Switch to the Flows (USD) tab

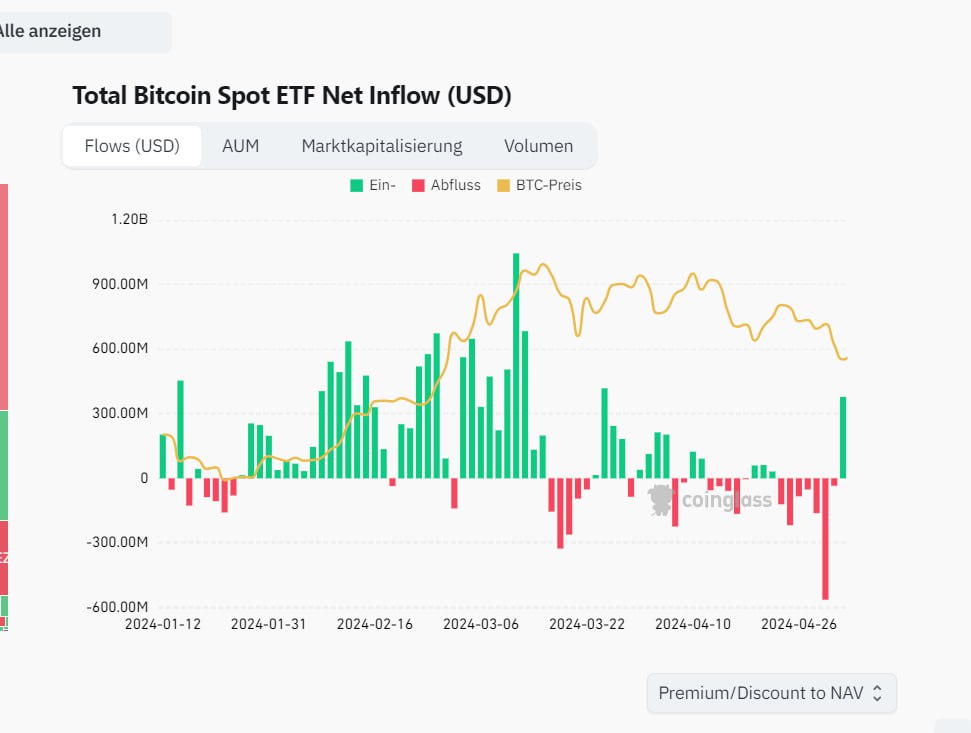click(x=132, y=146)
